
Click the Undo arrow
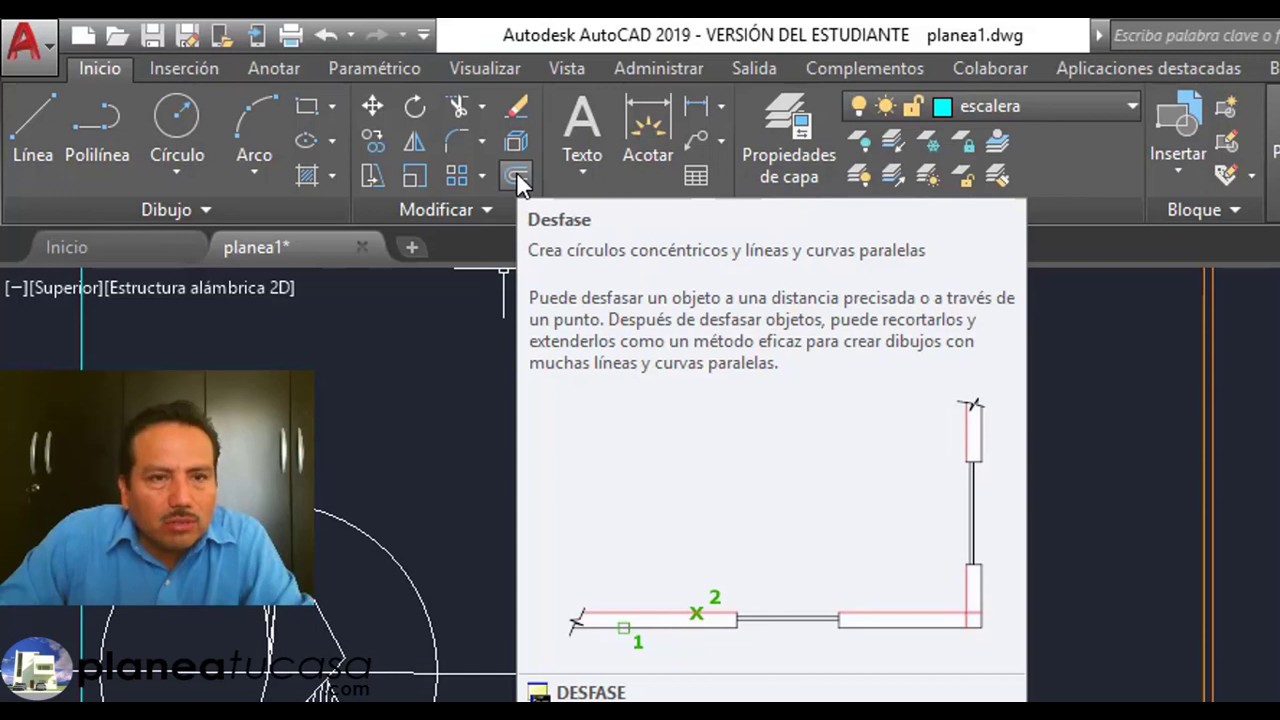pos(325,36)
